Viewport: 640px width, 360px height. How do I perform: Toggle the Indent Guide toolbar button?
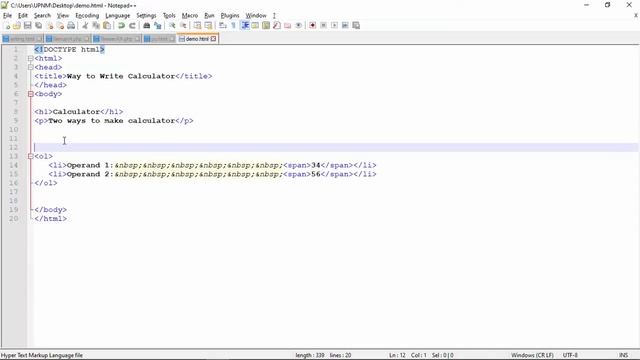(x=245, y=25)
